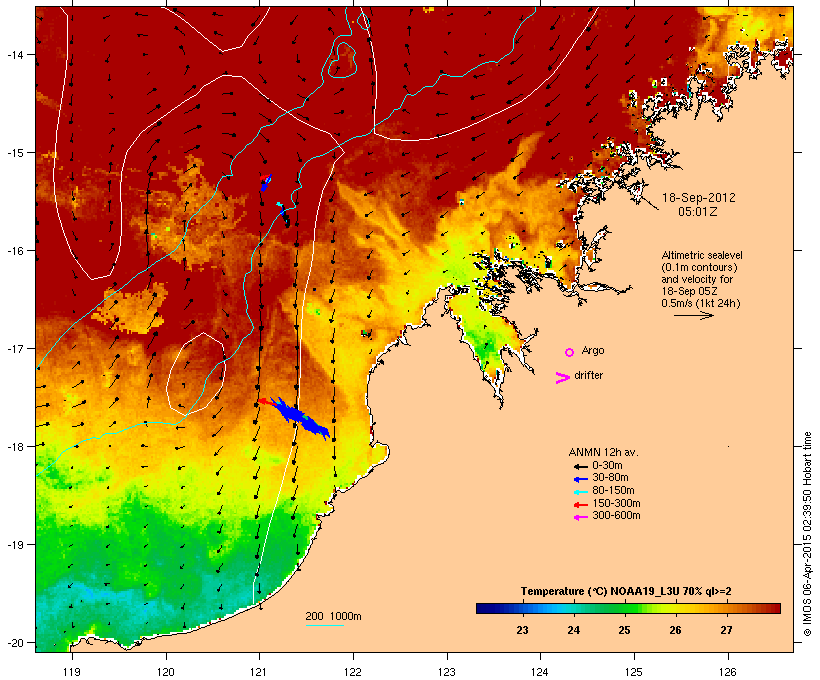Click the latitude axis label -14

click(15, 54)
